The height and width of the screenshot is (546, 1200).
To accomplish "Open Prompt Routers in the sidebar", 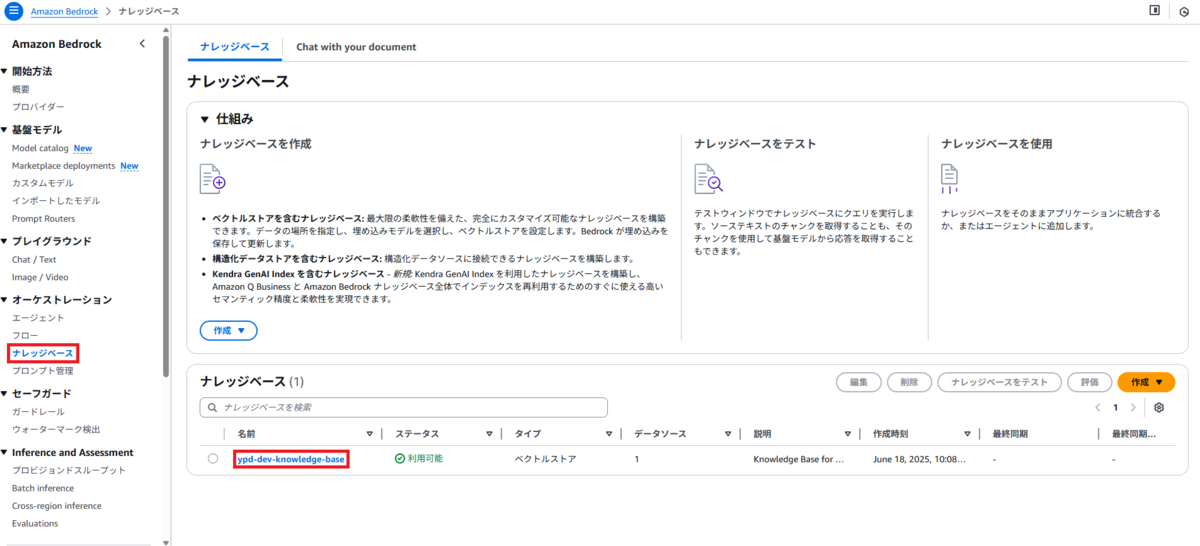I will (43, 218).
